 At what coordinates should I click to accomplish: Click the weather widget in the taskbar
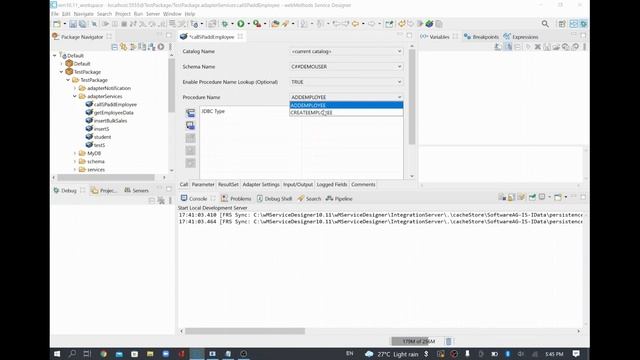click(x=391, y=354)
